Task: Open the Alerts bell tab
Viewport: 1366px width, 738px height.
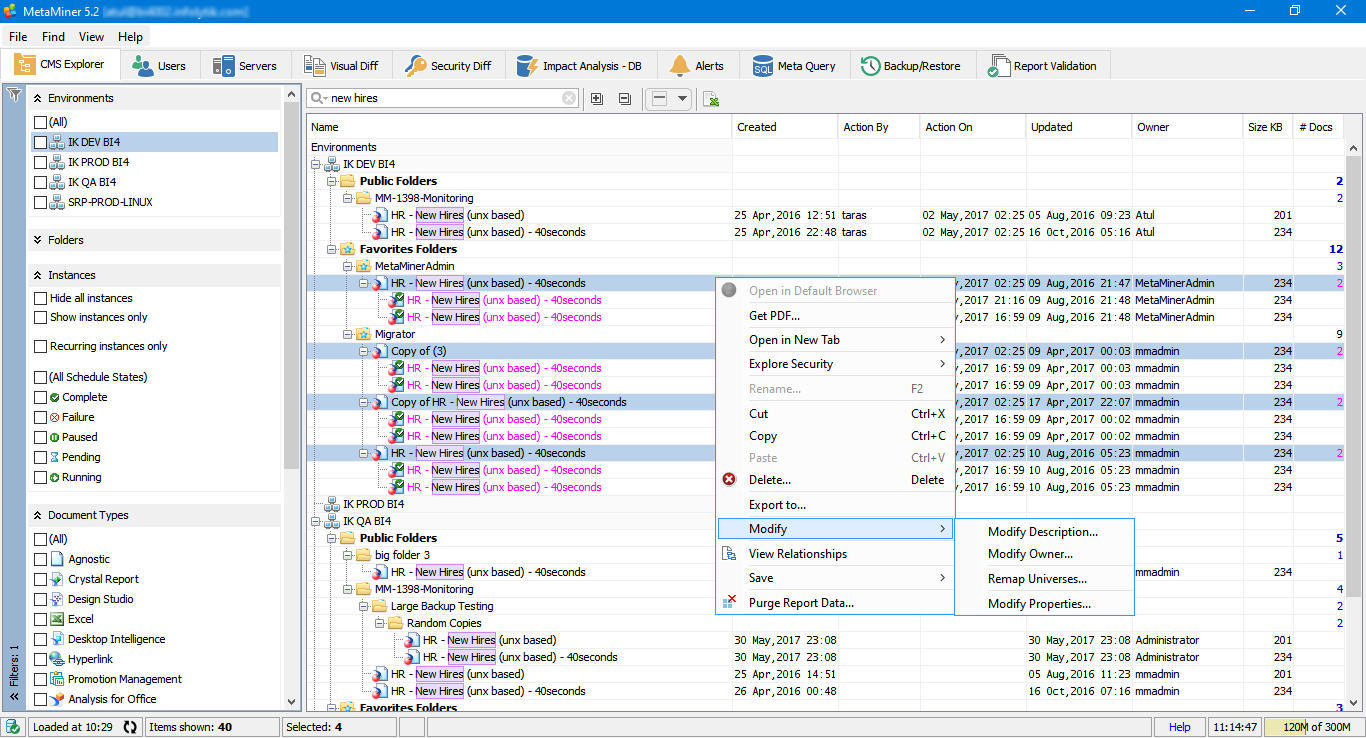Action: pos(697,66)
